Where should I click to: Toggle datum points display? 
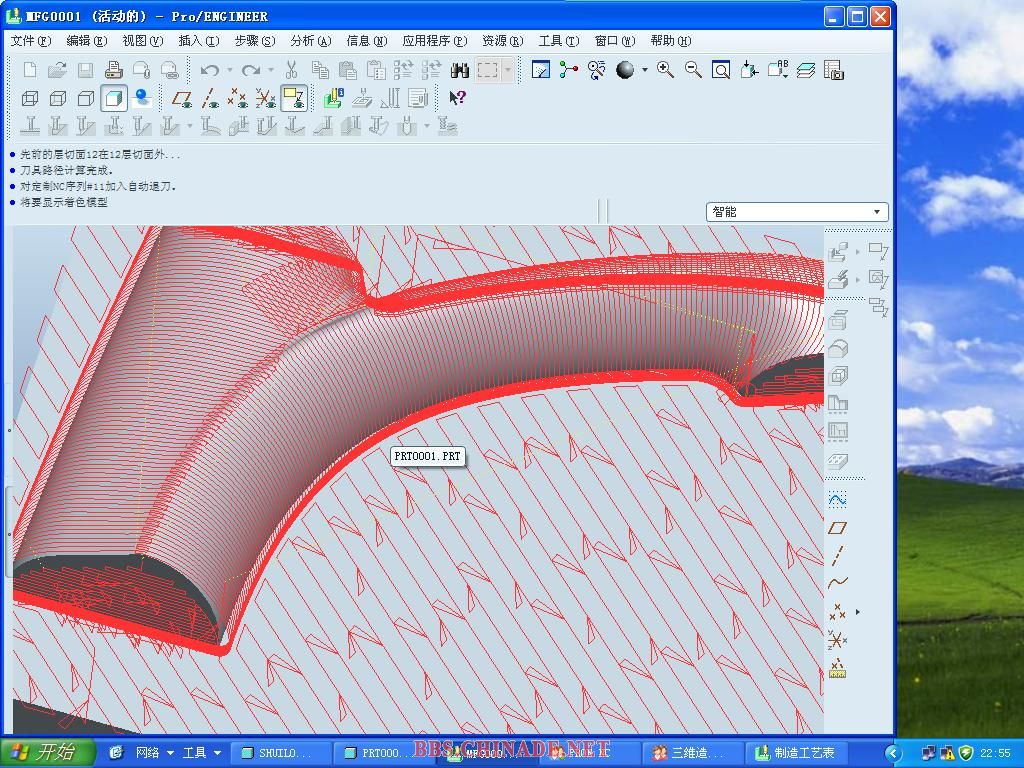point(237,98)
